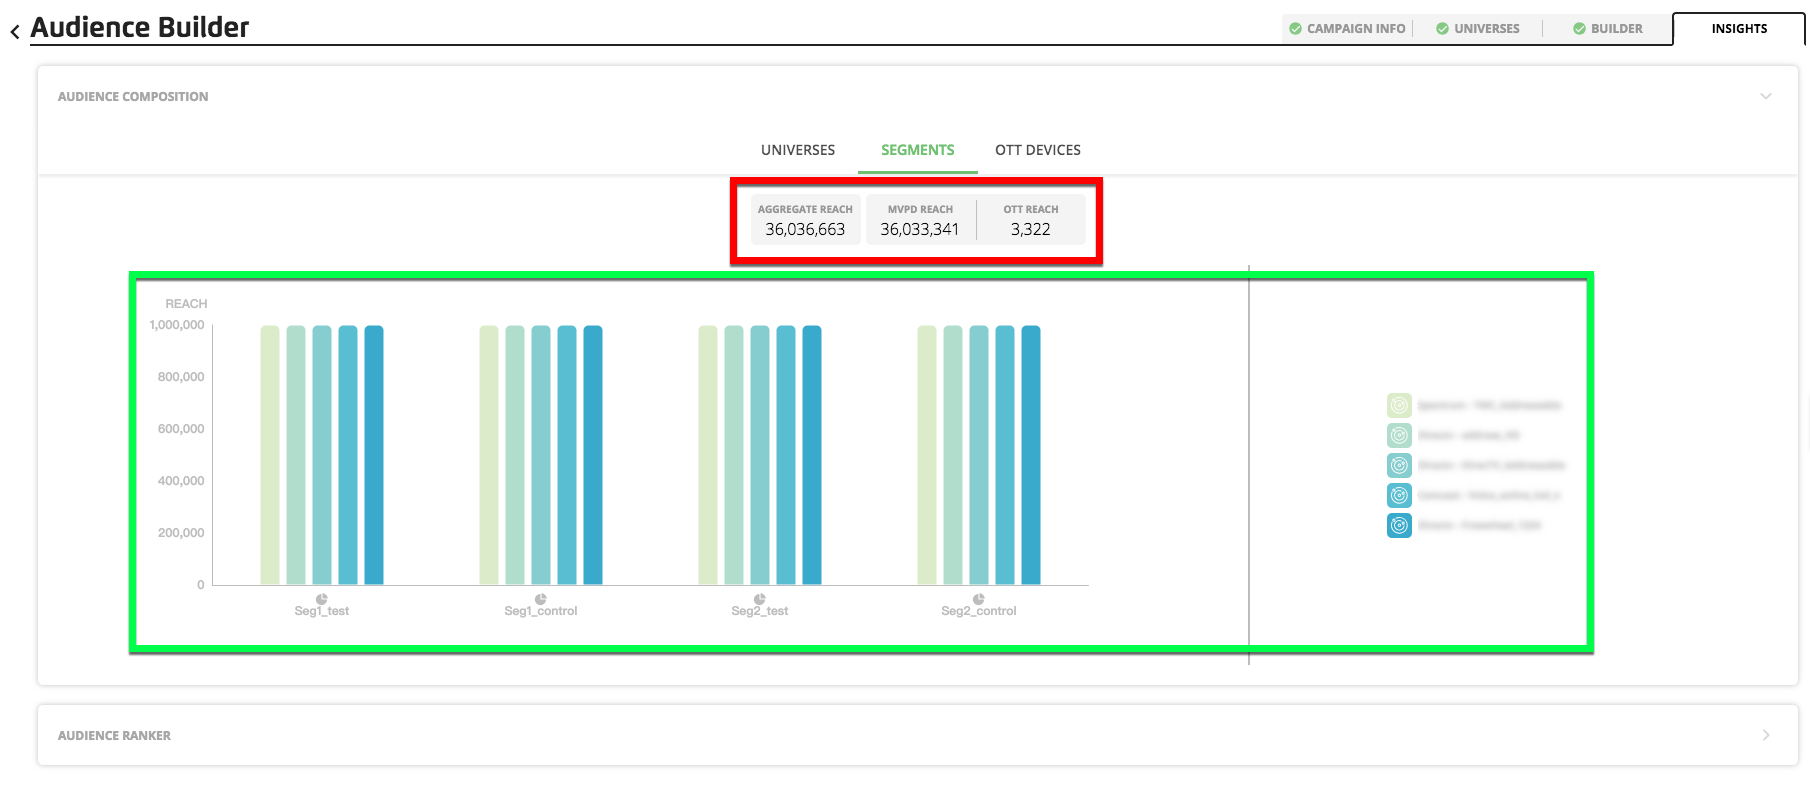Select the Segments sub-tab
1810x786 pixels.
[x=918, y=150]
